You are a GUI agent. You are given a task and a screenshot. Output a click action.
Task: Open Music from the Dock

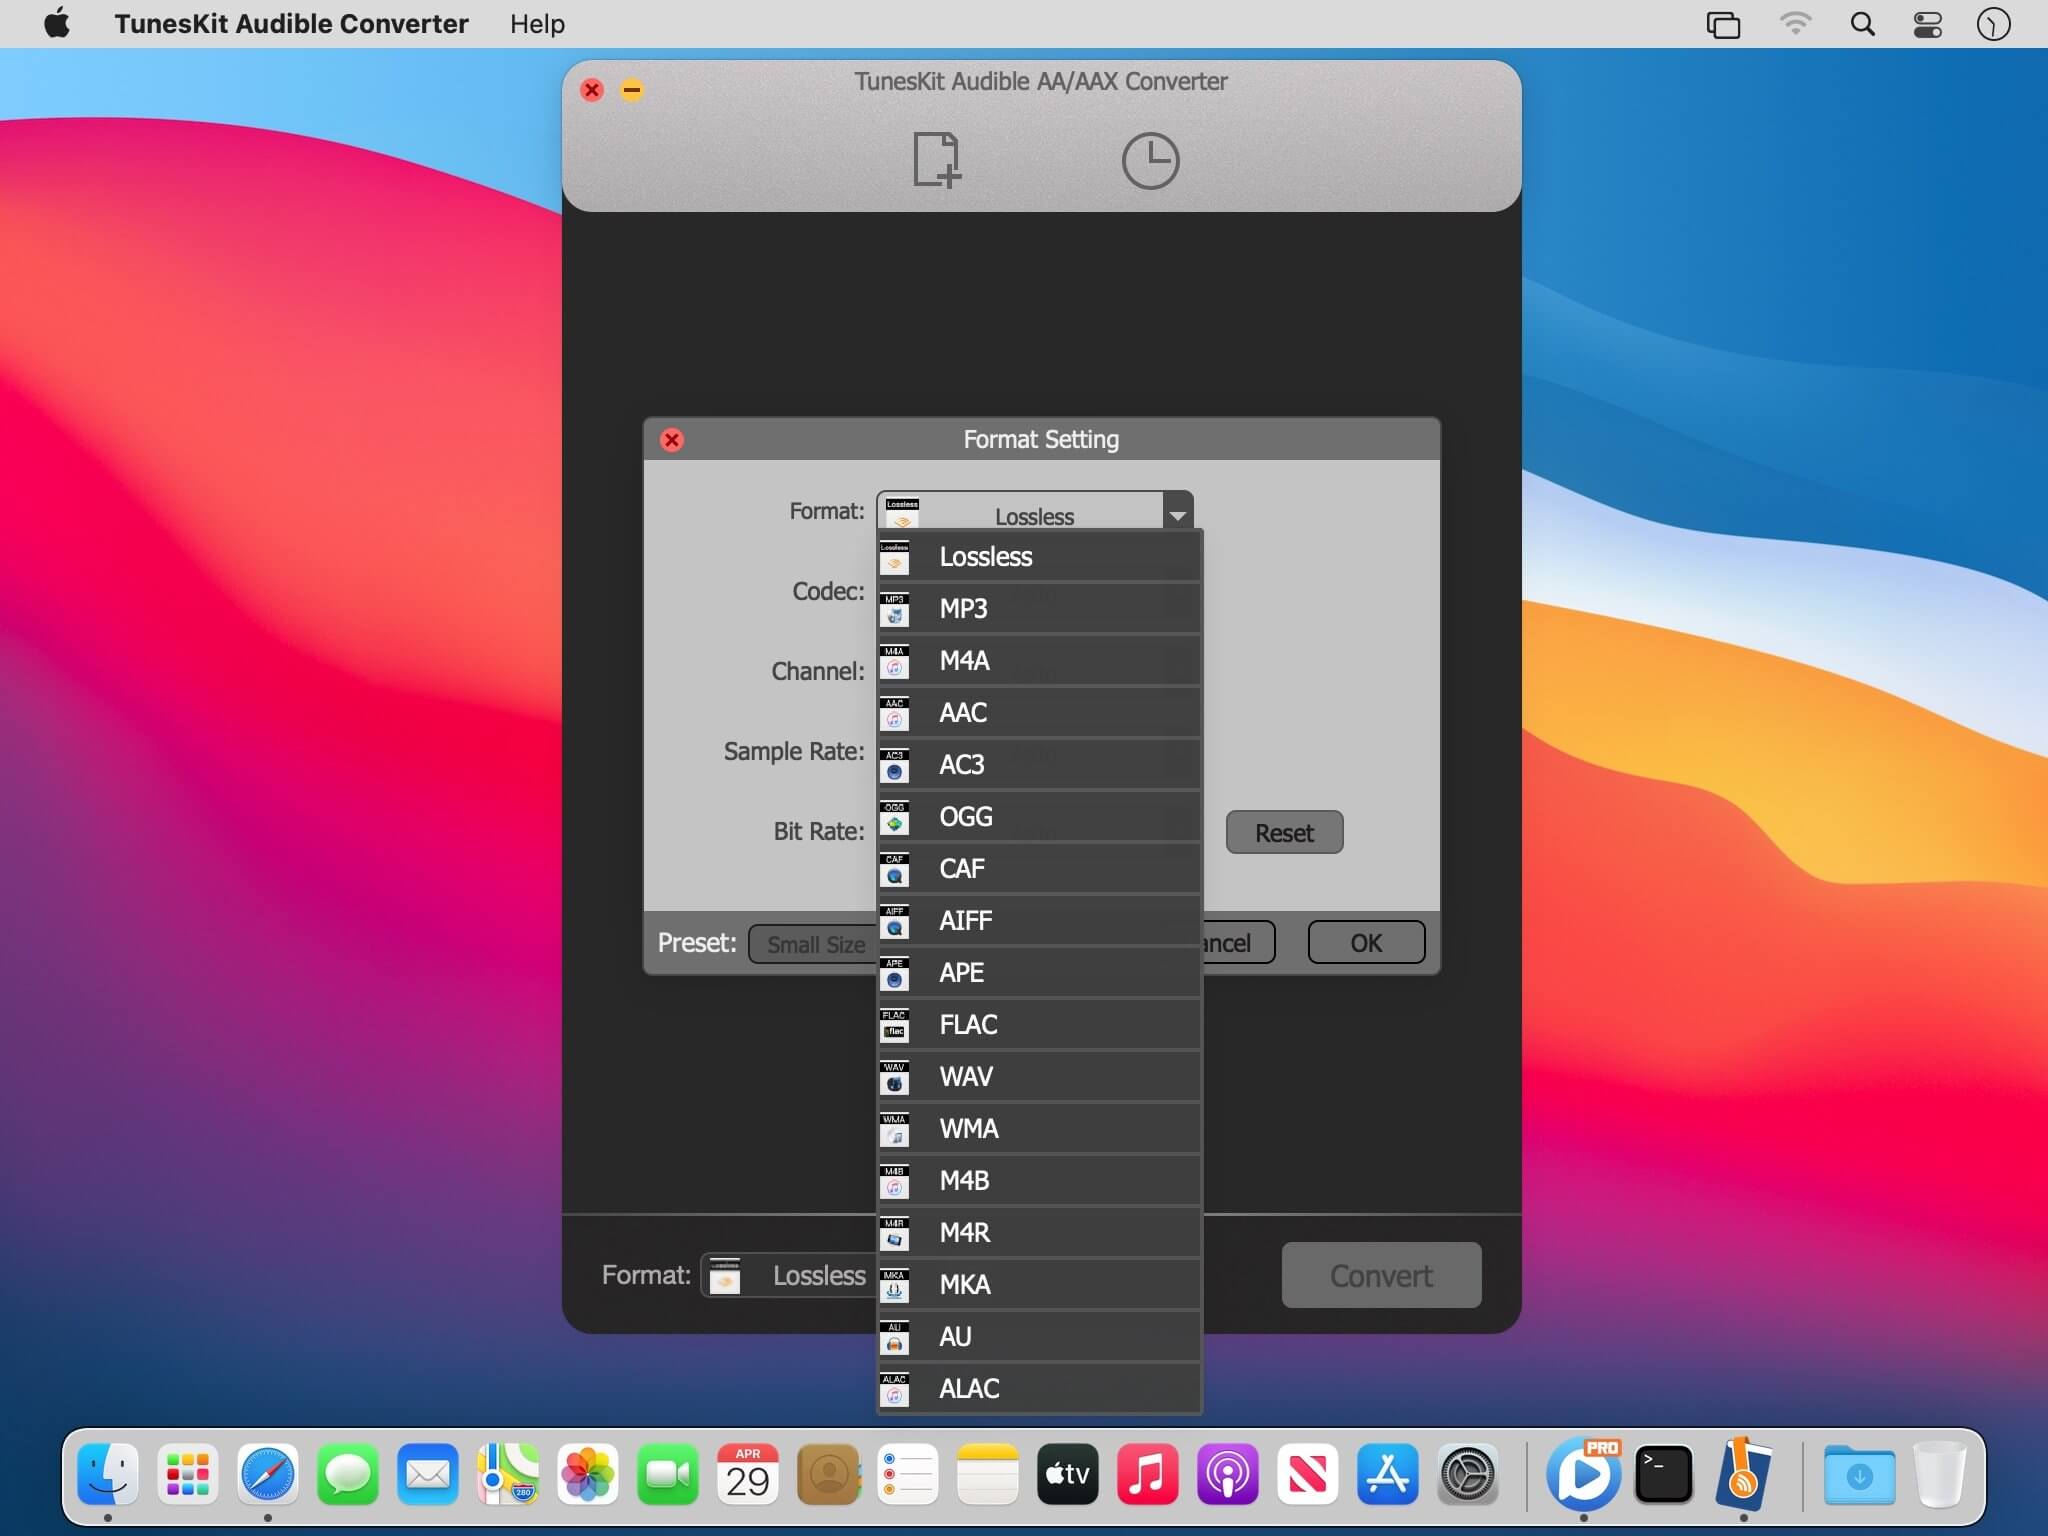pyautogui.click(x=1148, y=1474)
